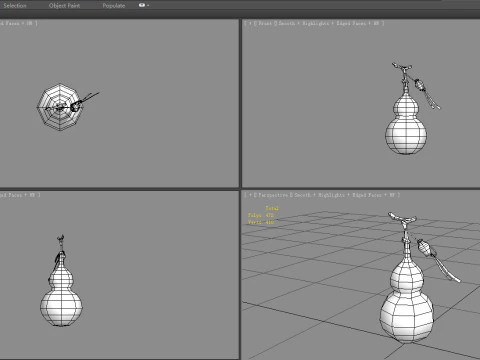Open the Object Paint ribbon tab
The height and width of the screenshot is (360, 480).
pyautogui.click(x=64, y=6)
